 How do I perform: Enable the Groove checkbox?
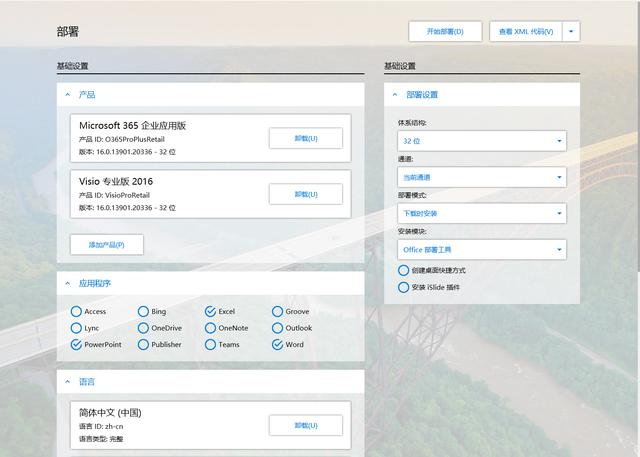tap(277, 311)
